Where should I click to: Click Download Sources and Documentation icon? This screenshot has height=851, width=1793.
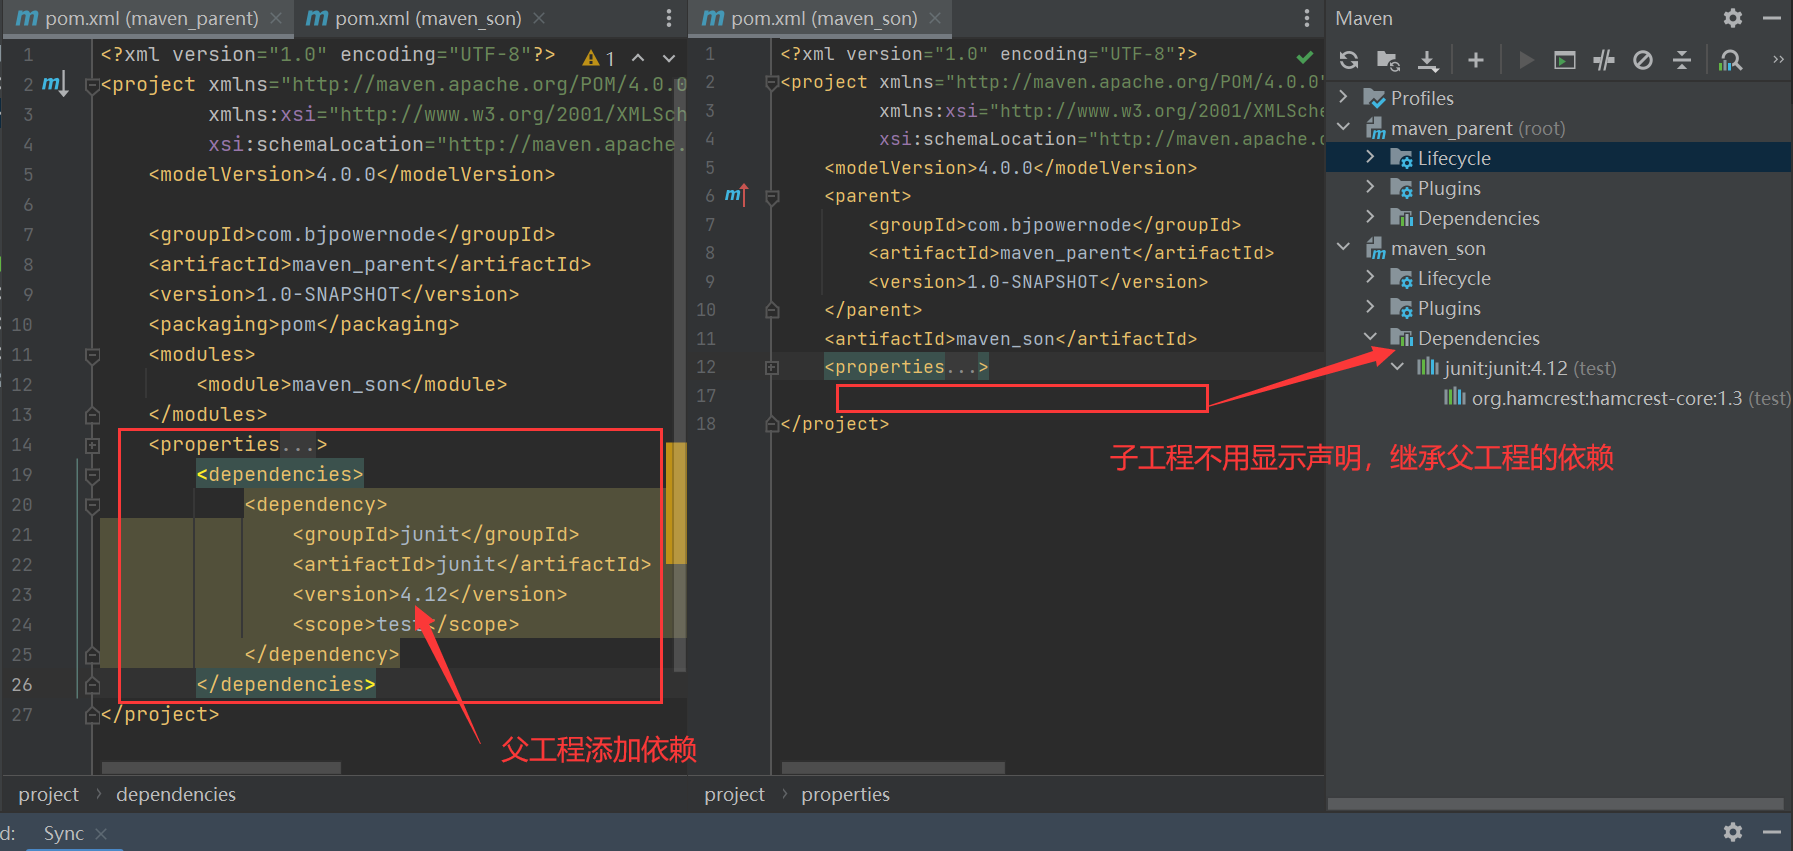click(x=1428, y=60)
